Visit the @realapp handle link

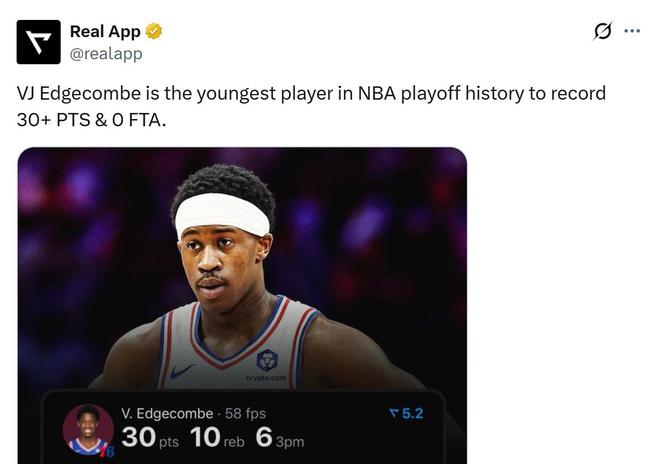(105, 53)
